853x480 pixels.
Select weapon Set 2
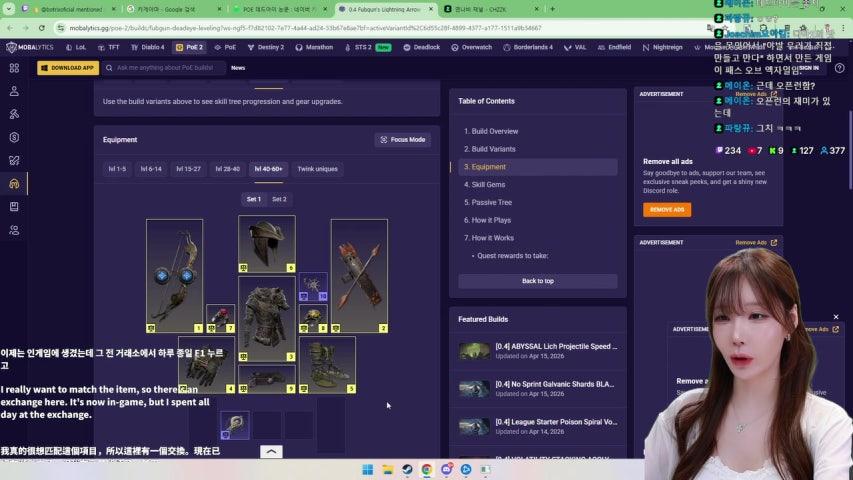[279, 200]
